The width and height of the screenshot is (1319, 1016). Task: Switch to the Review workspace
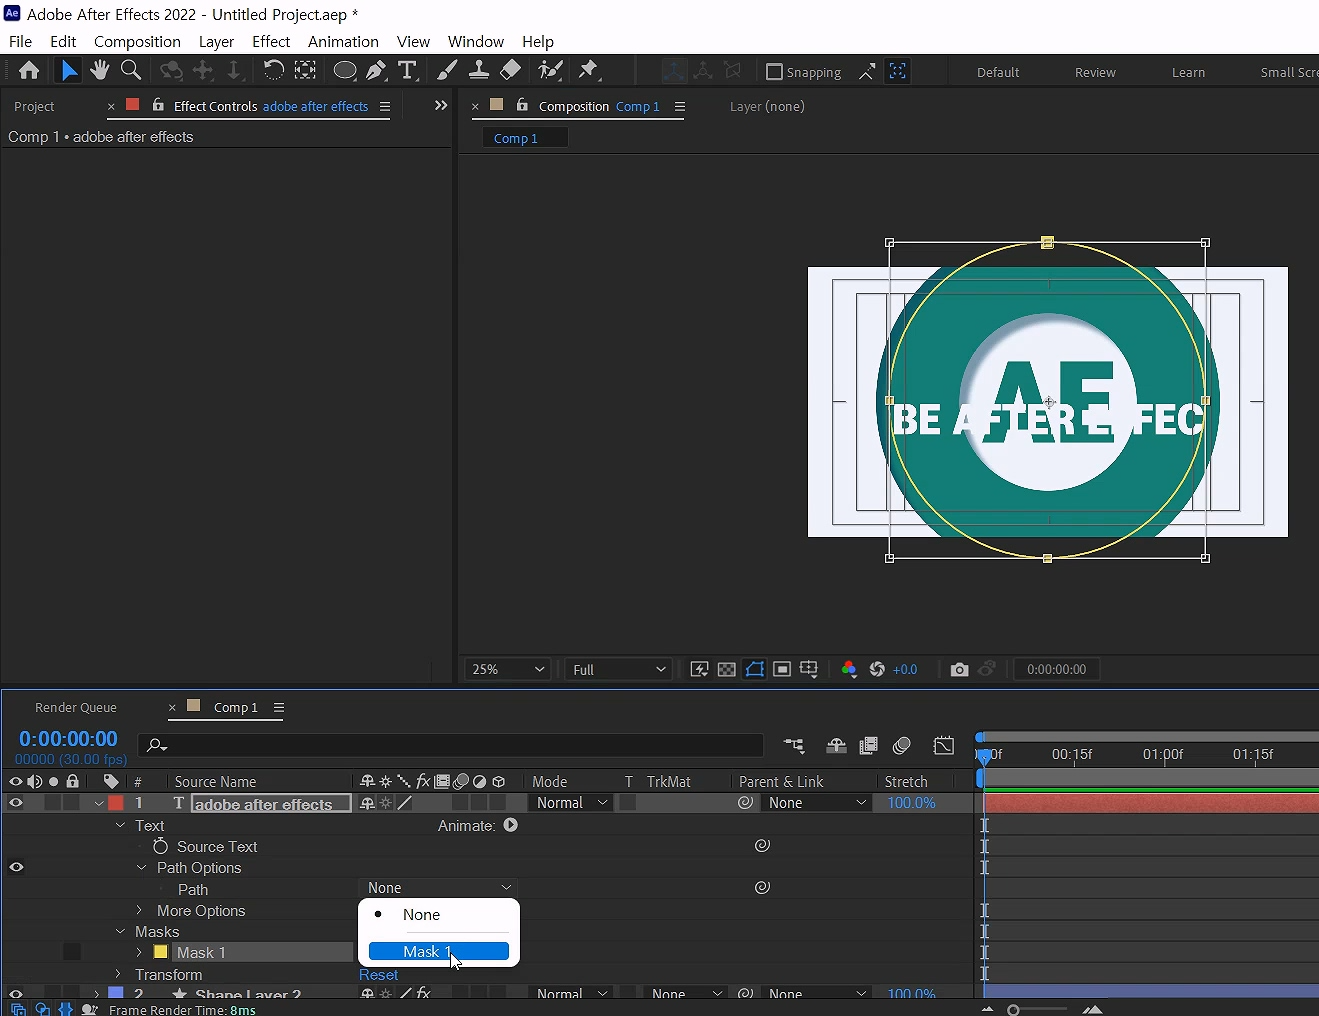[1095, 72]
